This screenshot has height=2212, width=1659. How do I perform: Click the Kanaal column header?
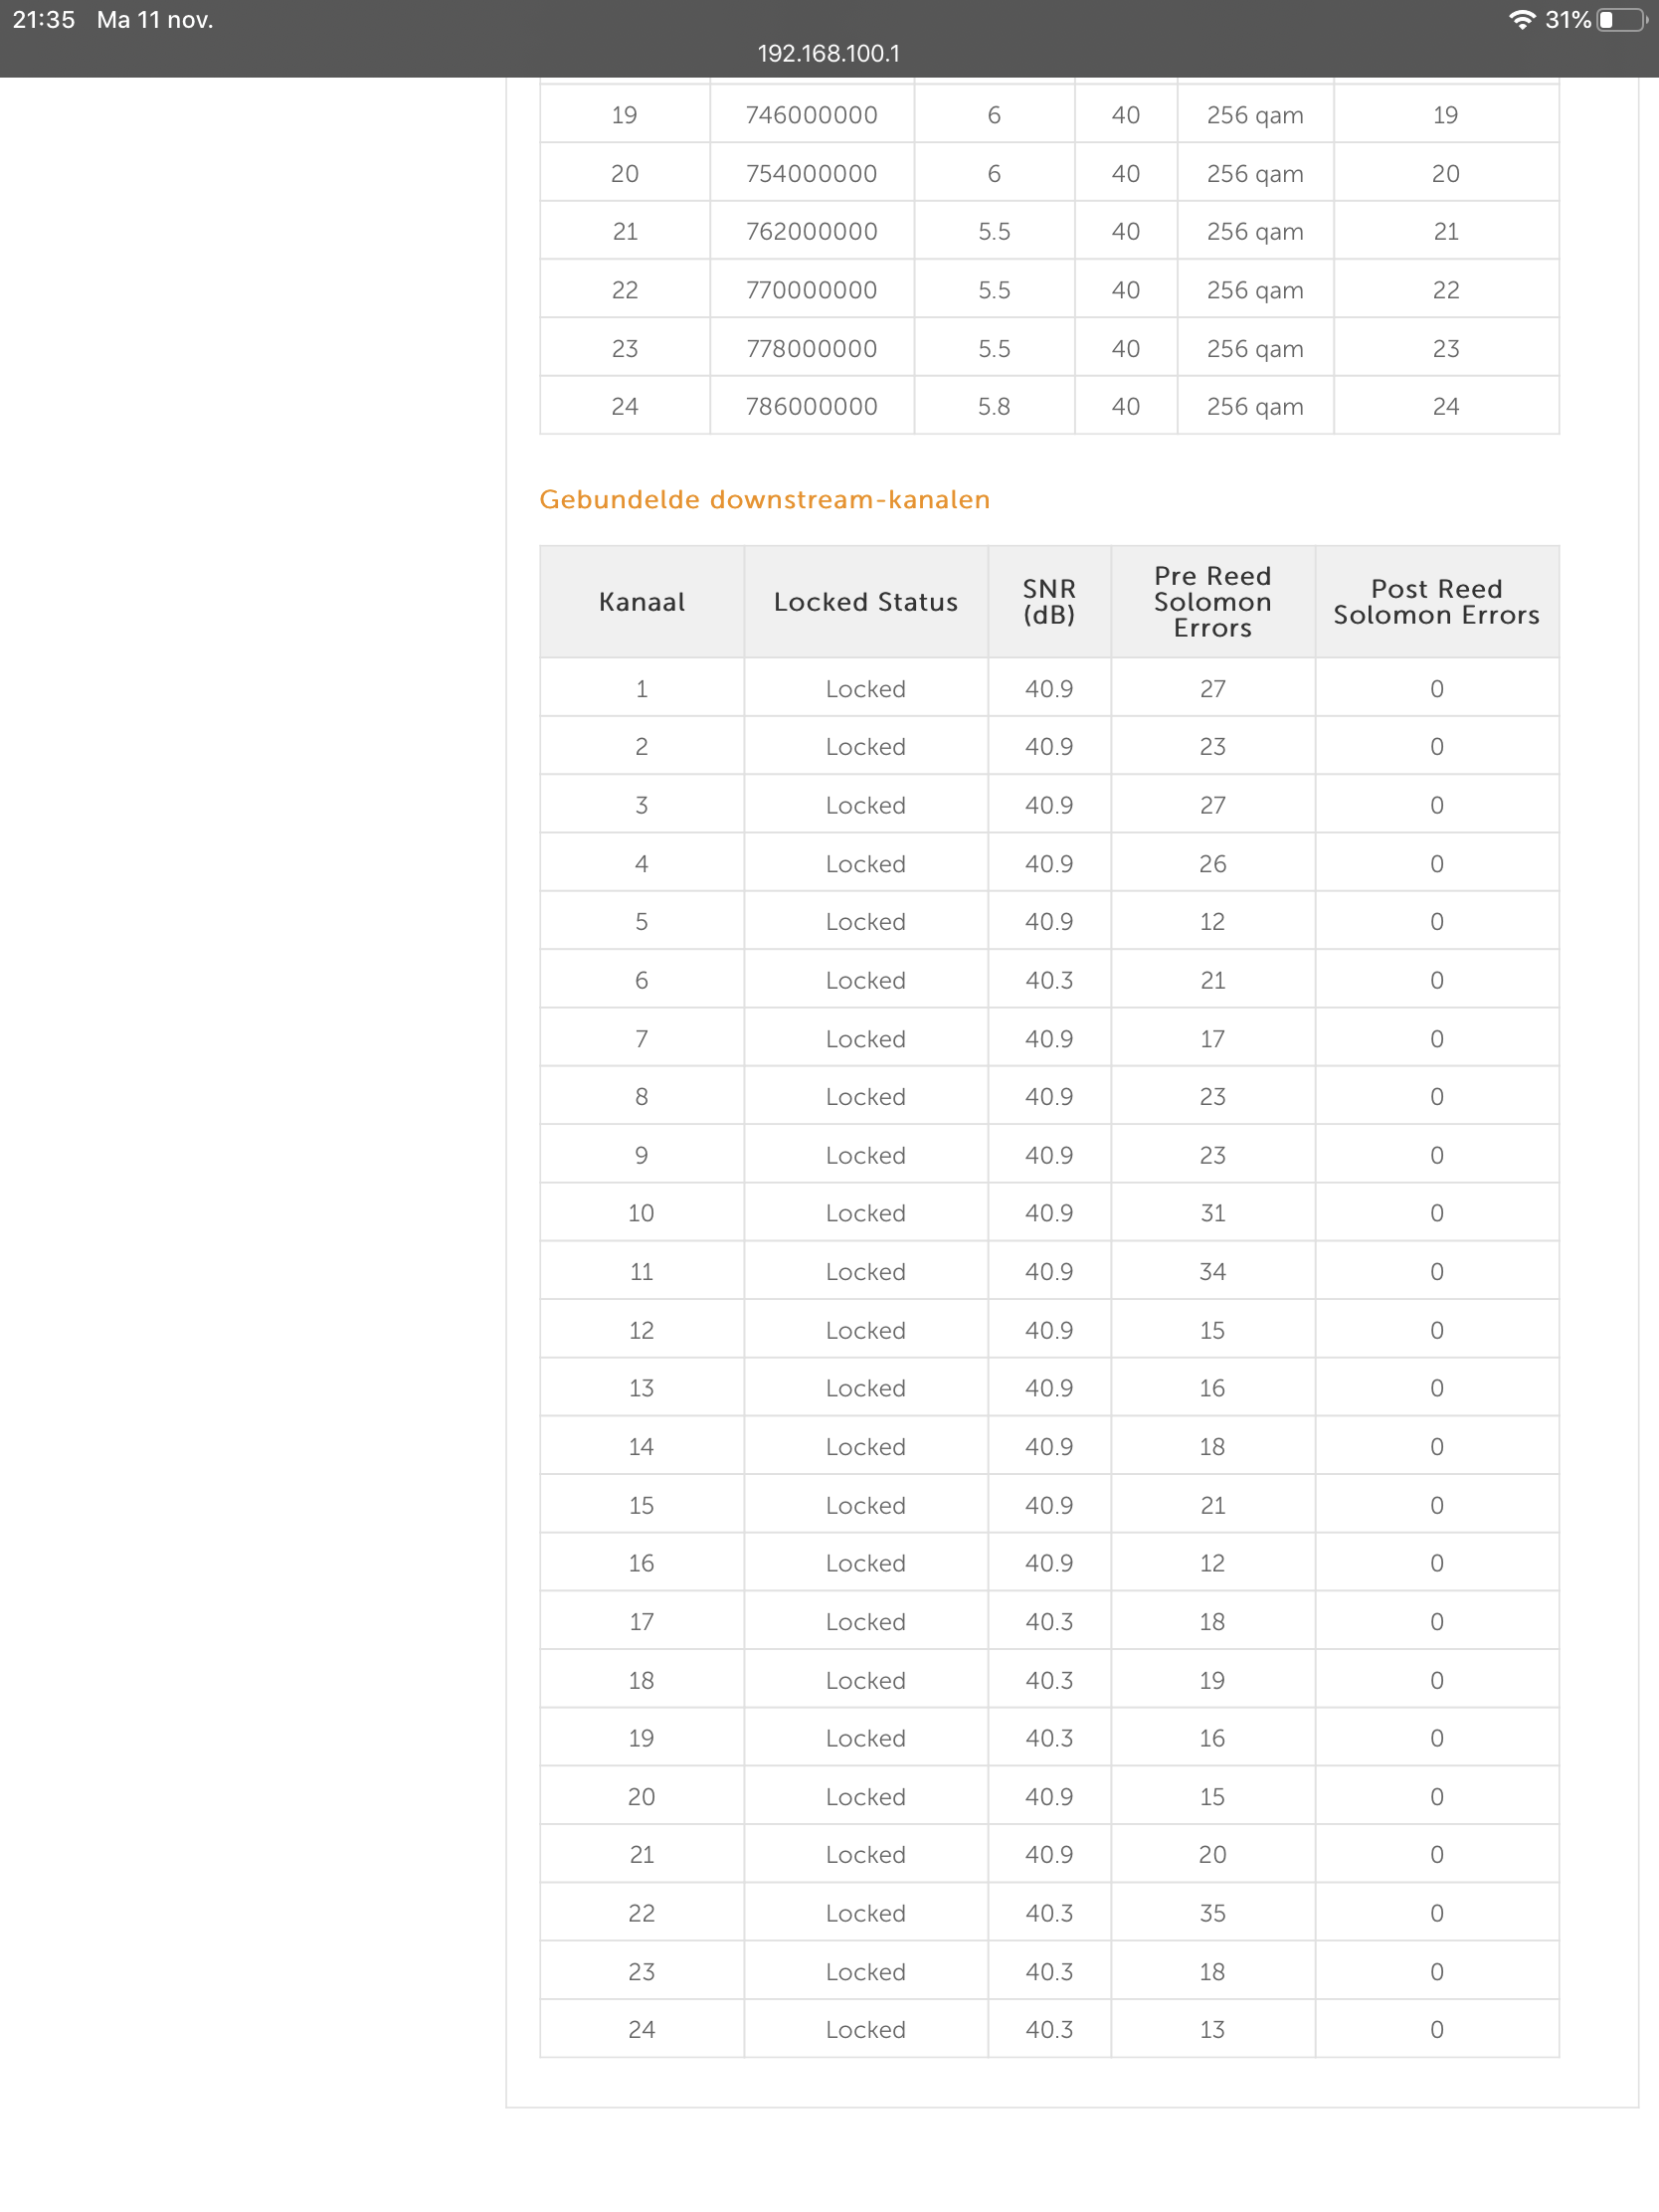641,602
